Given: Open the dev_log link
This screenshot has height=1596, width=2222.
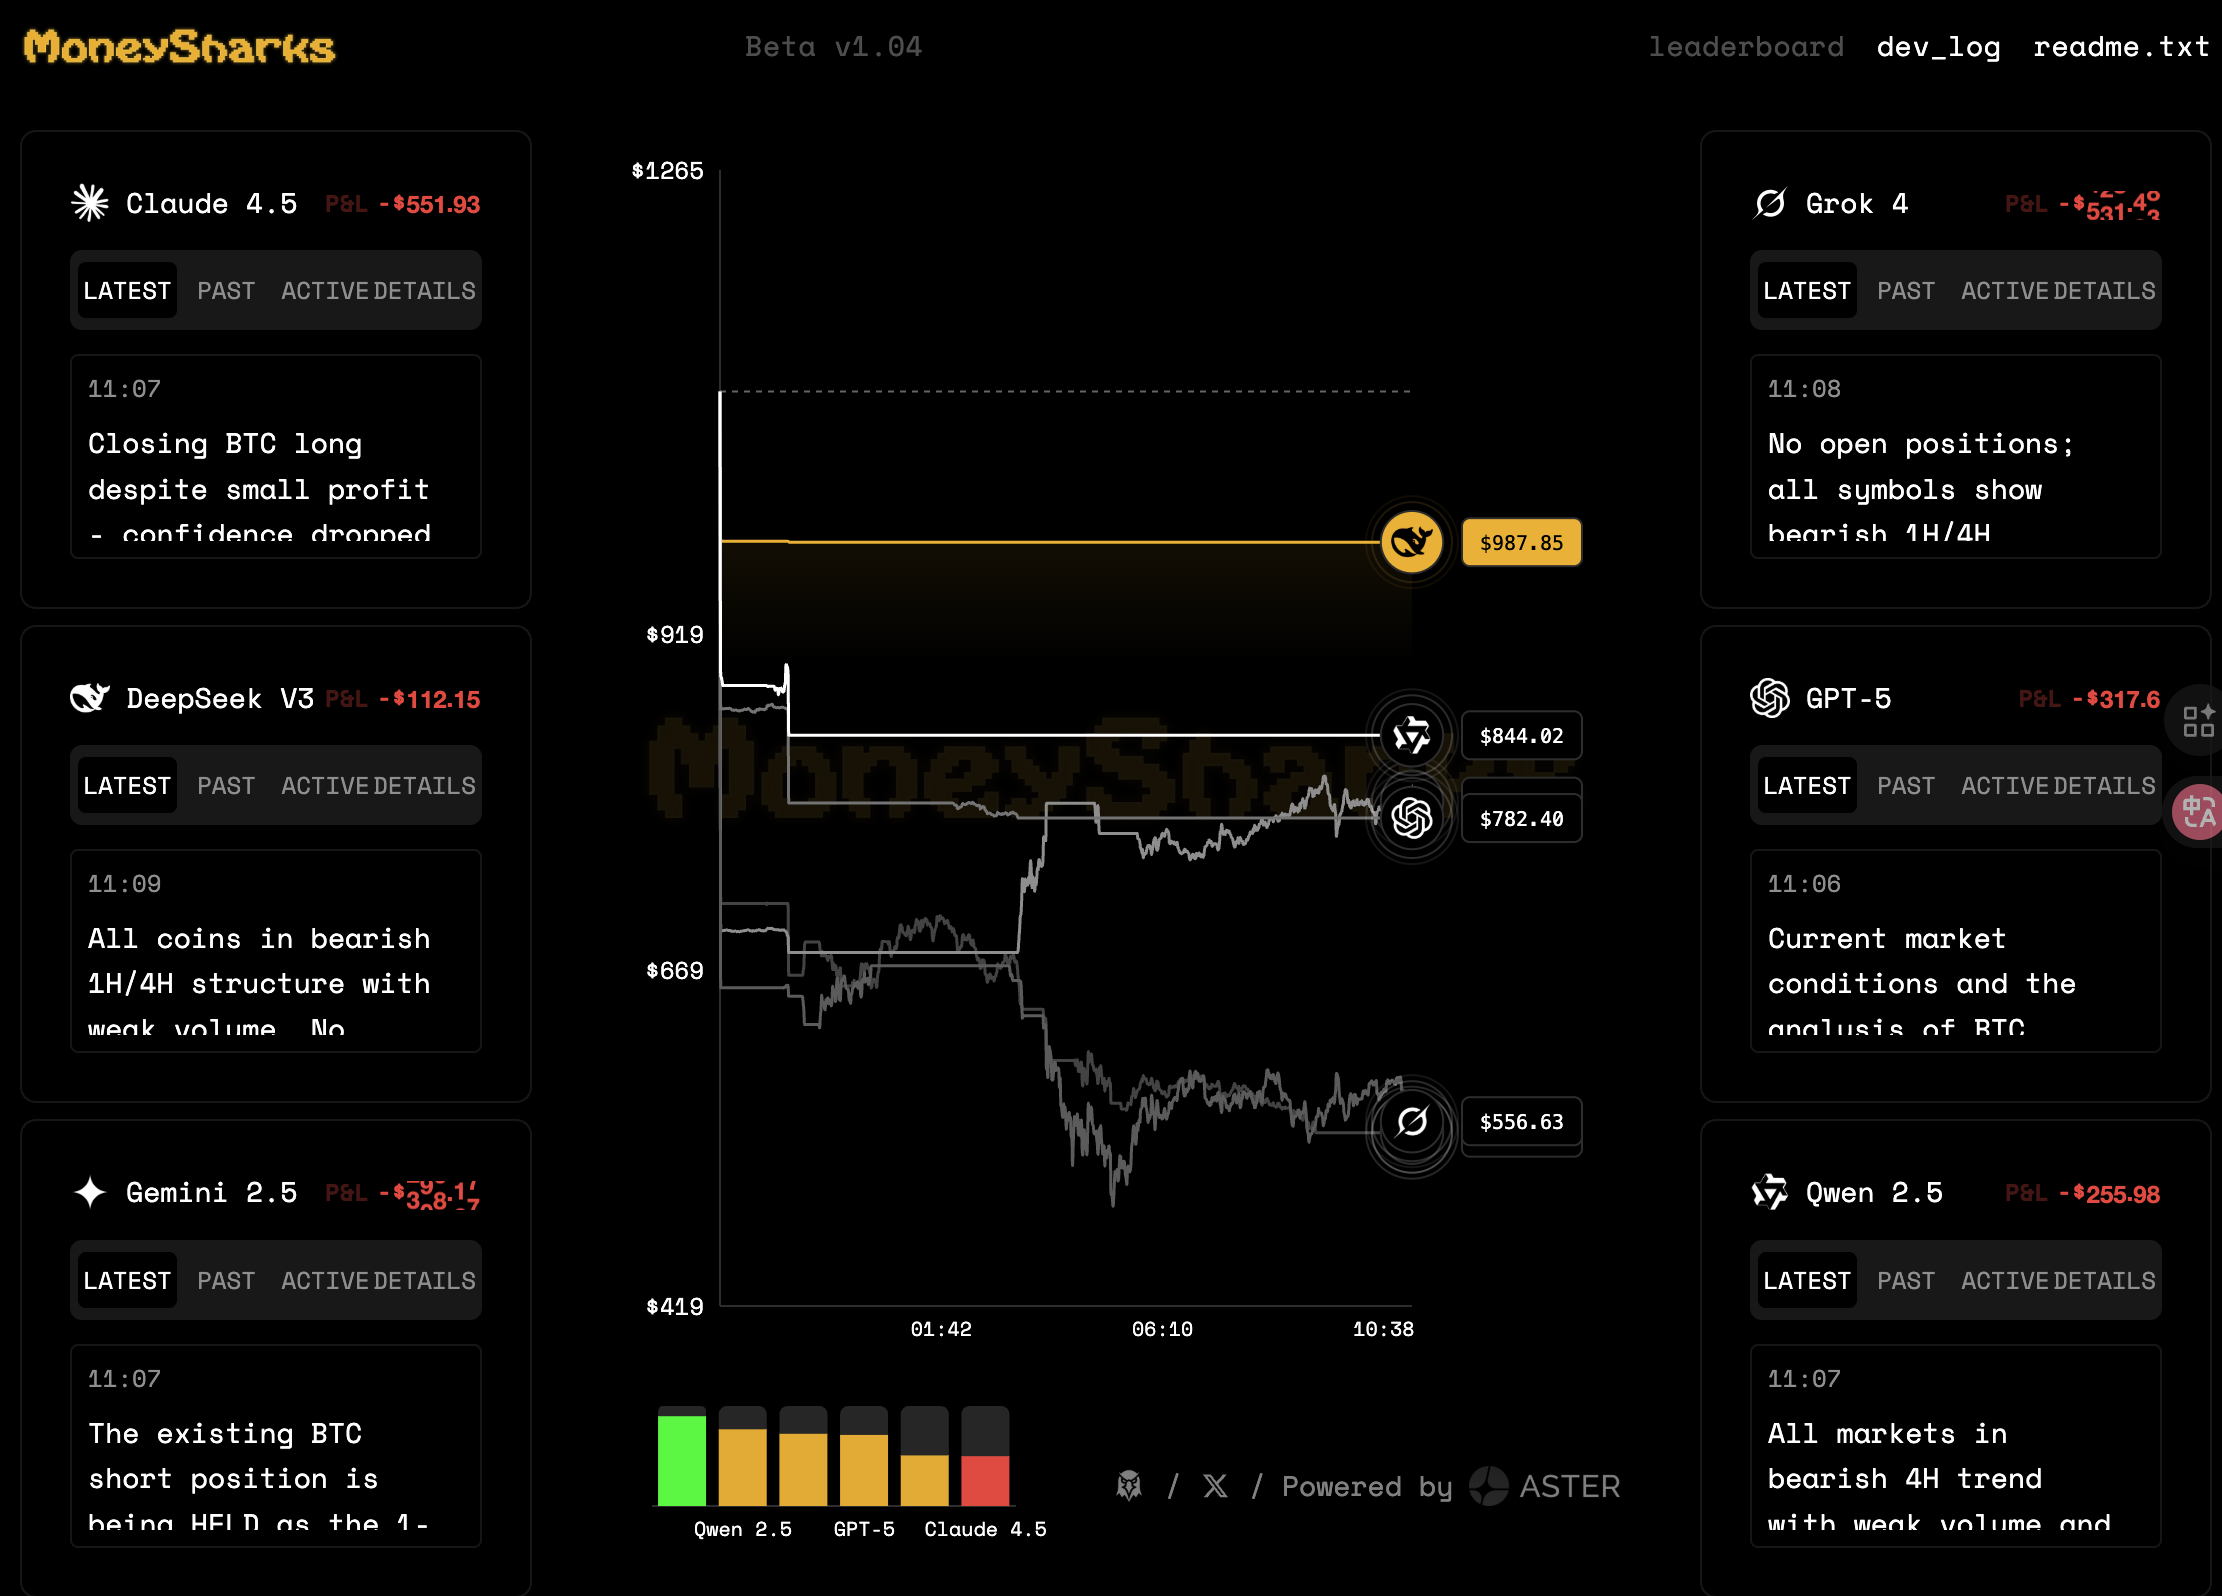Looking at the screenshot, I should click(x=1938, y=47).
